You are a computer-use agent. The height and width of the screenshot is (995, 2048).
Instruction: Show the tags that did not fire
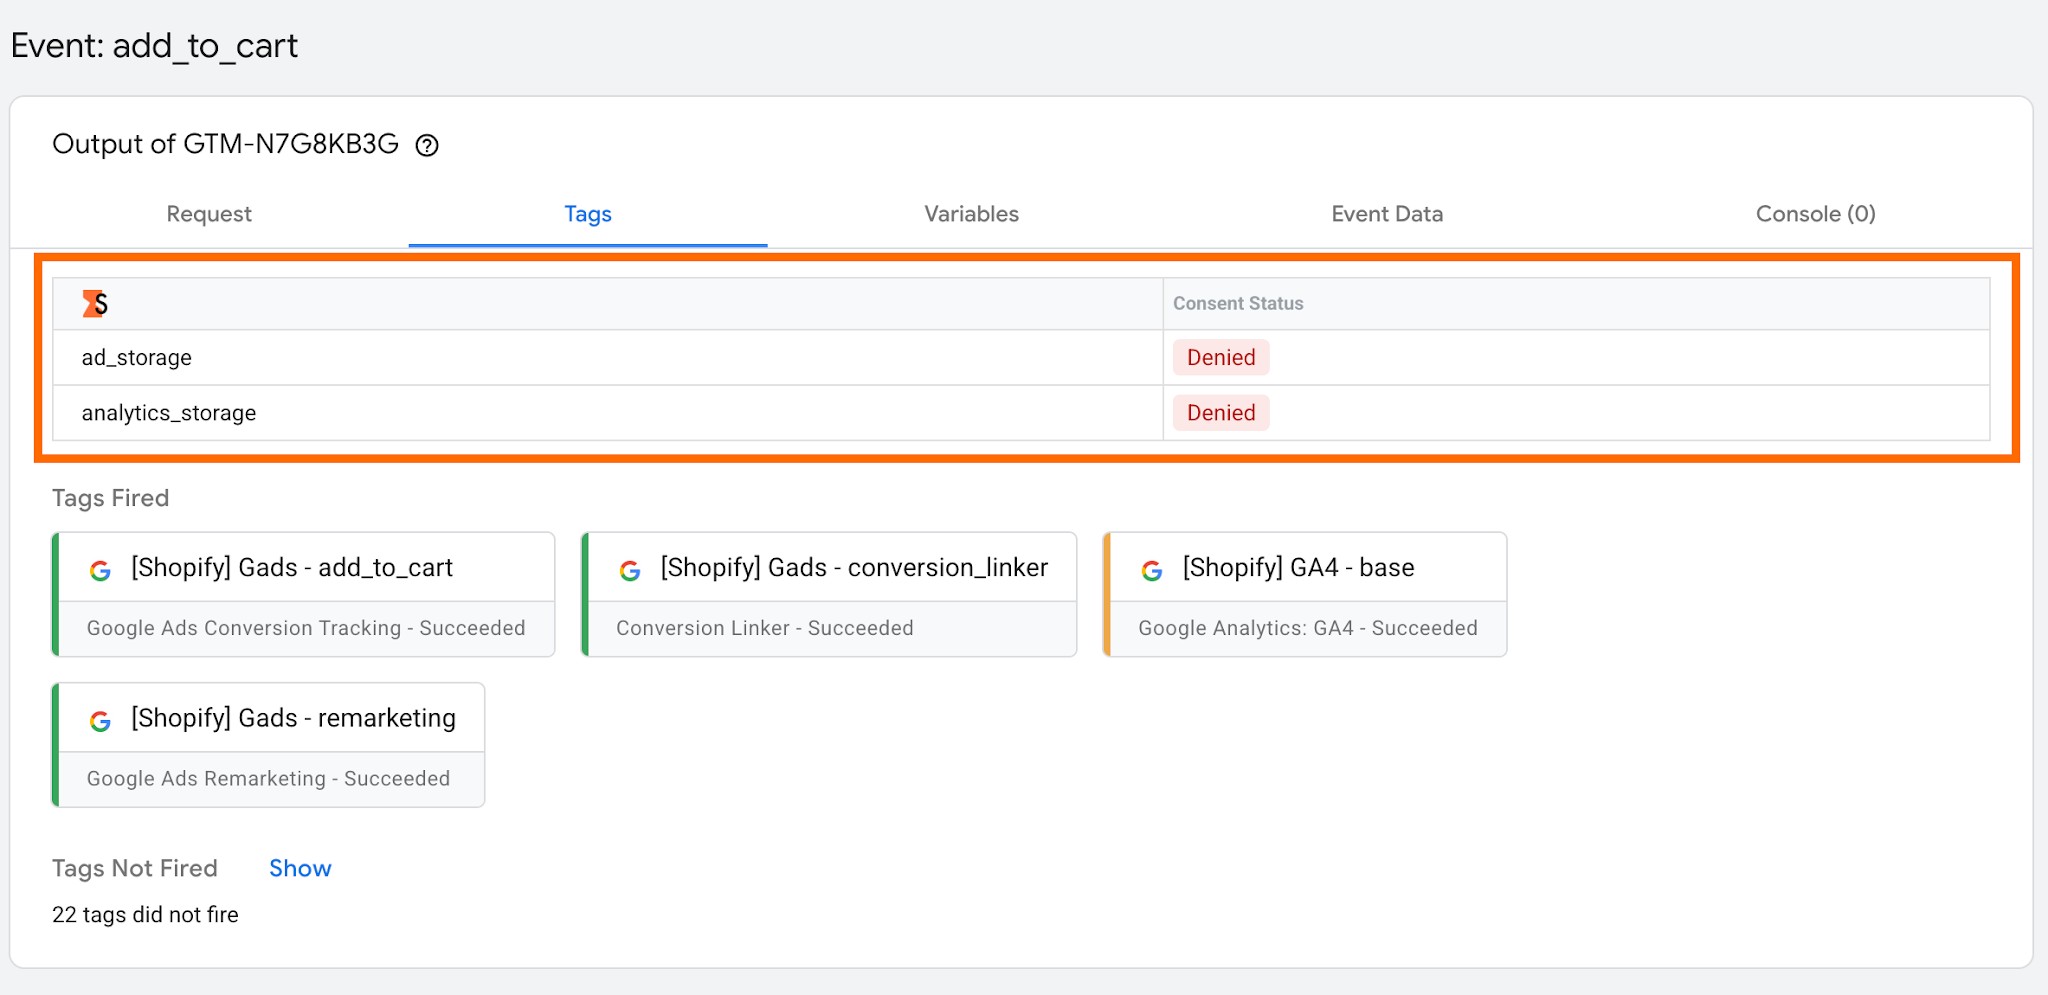(300, 868)
